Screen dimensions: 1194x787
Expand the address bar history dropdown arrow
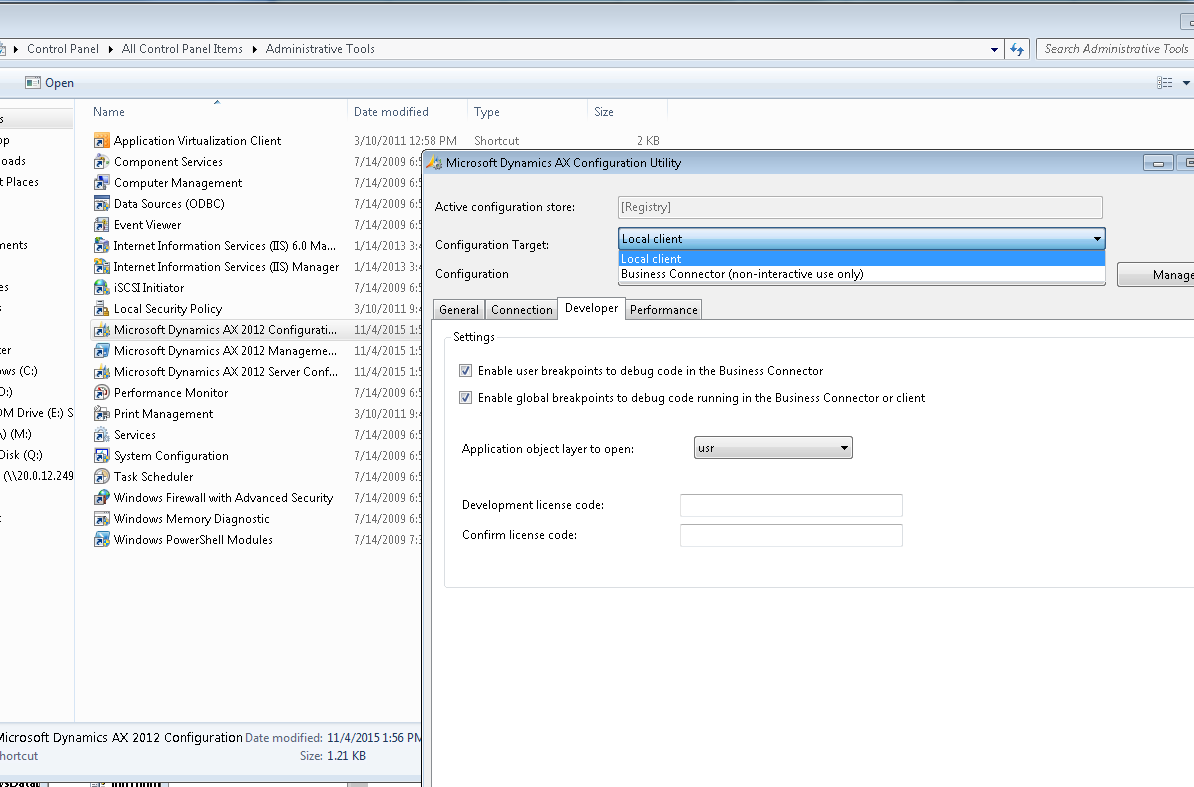994,49
